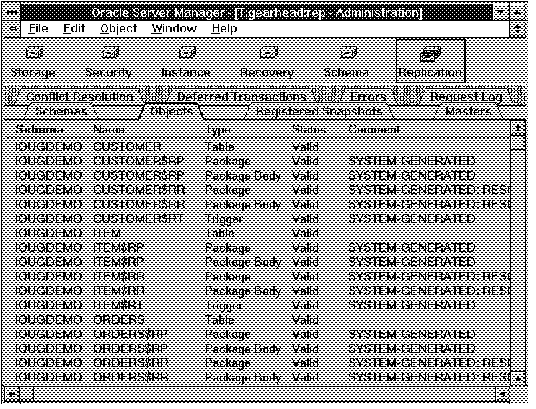
Task: Select the CUSTOMER table name
Action: (x=127, y=146)
